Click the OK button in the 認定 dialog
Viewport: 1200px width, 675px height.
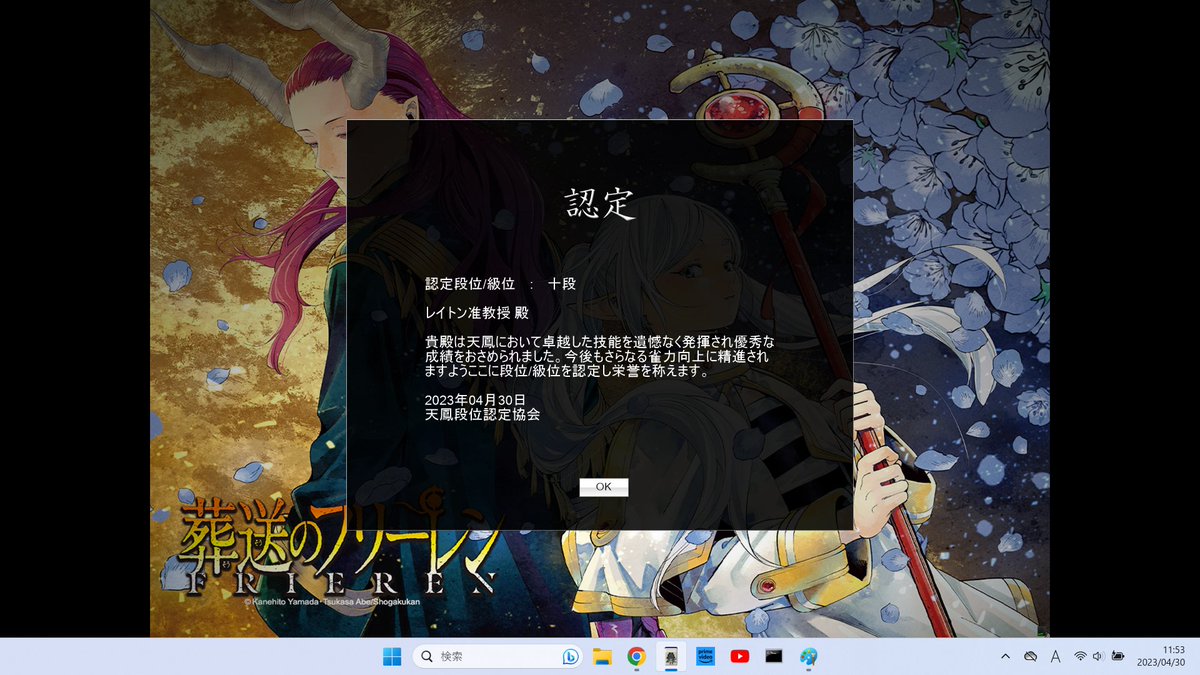click(x=603, y=487)
